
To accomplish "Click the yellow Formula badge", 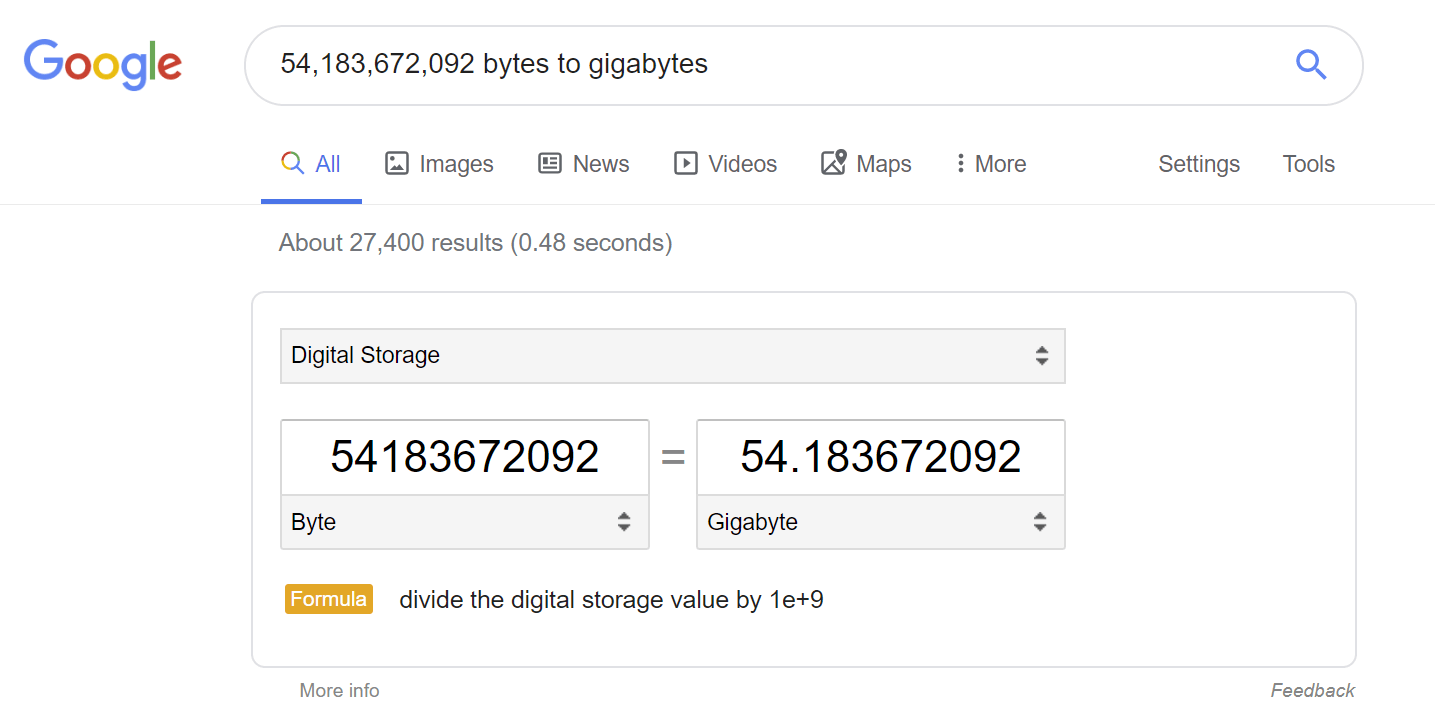I will point(329,599).
